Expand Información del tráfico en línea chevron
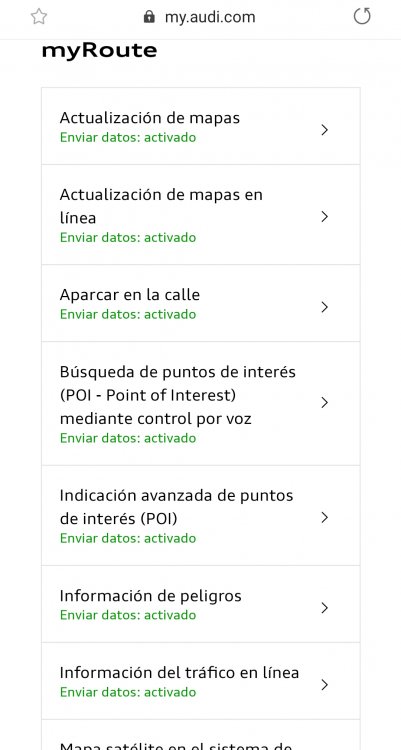The image size is (401, 750). [x=324, y=684]
